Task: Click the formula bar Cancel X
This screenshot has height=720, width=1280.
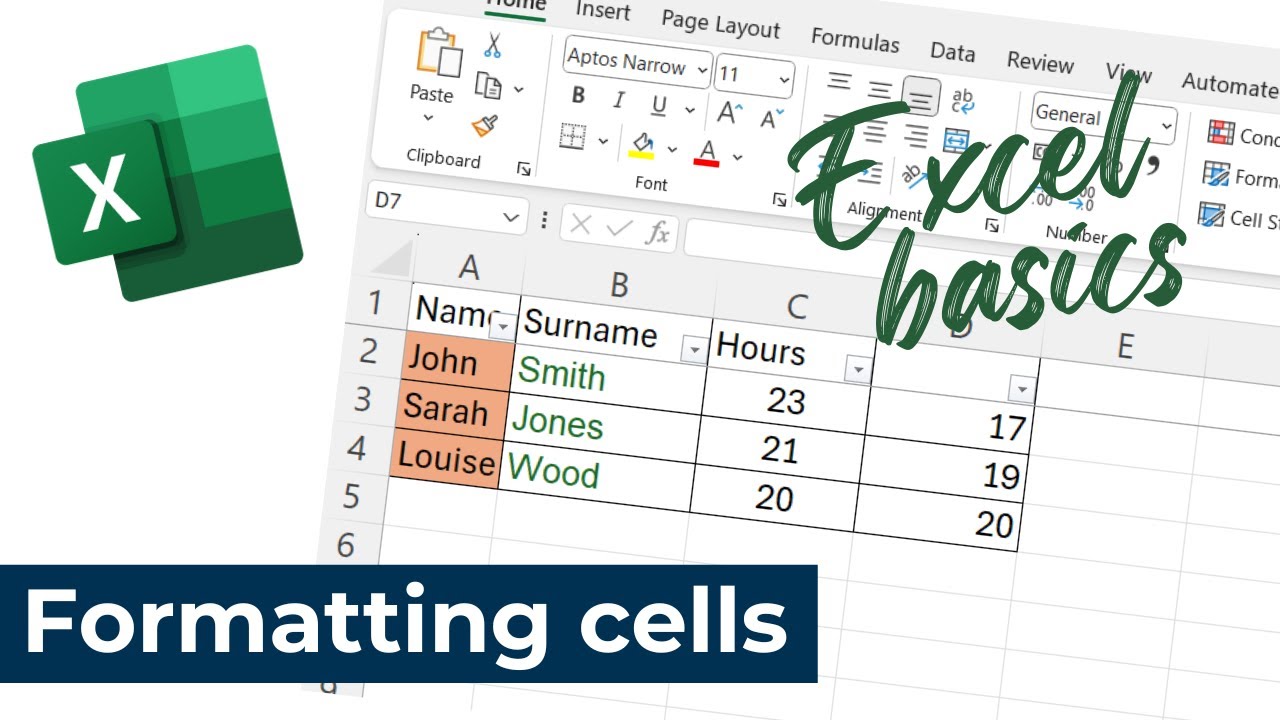Action: pyautogui.click(x=580, y=226)
